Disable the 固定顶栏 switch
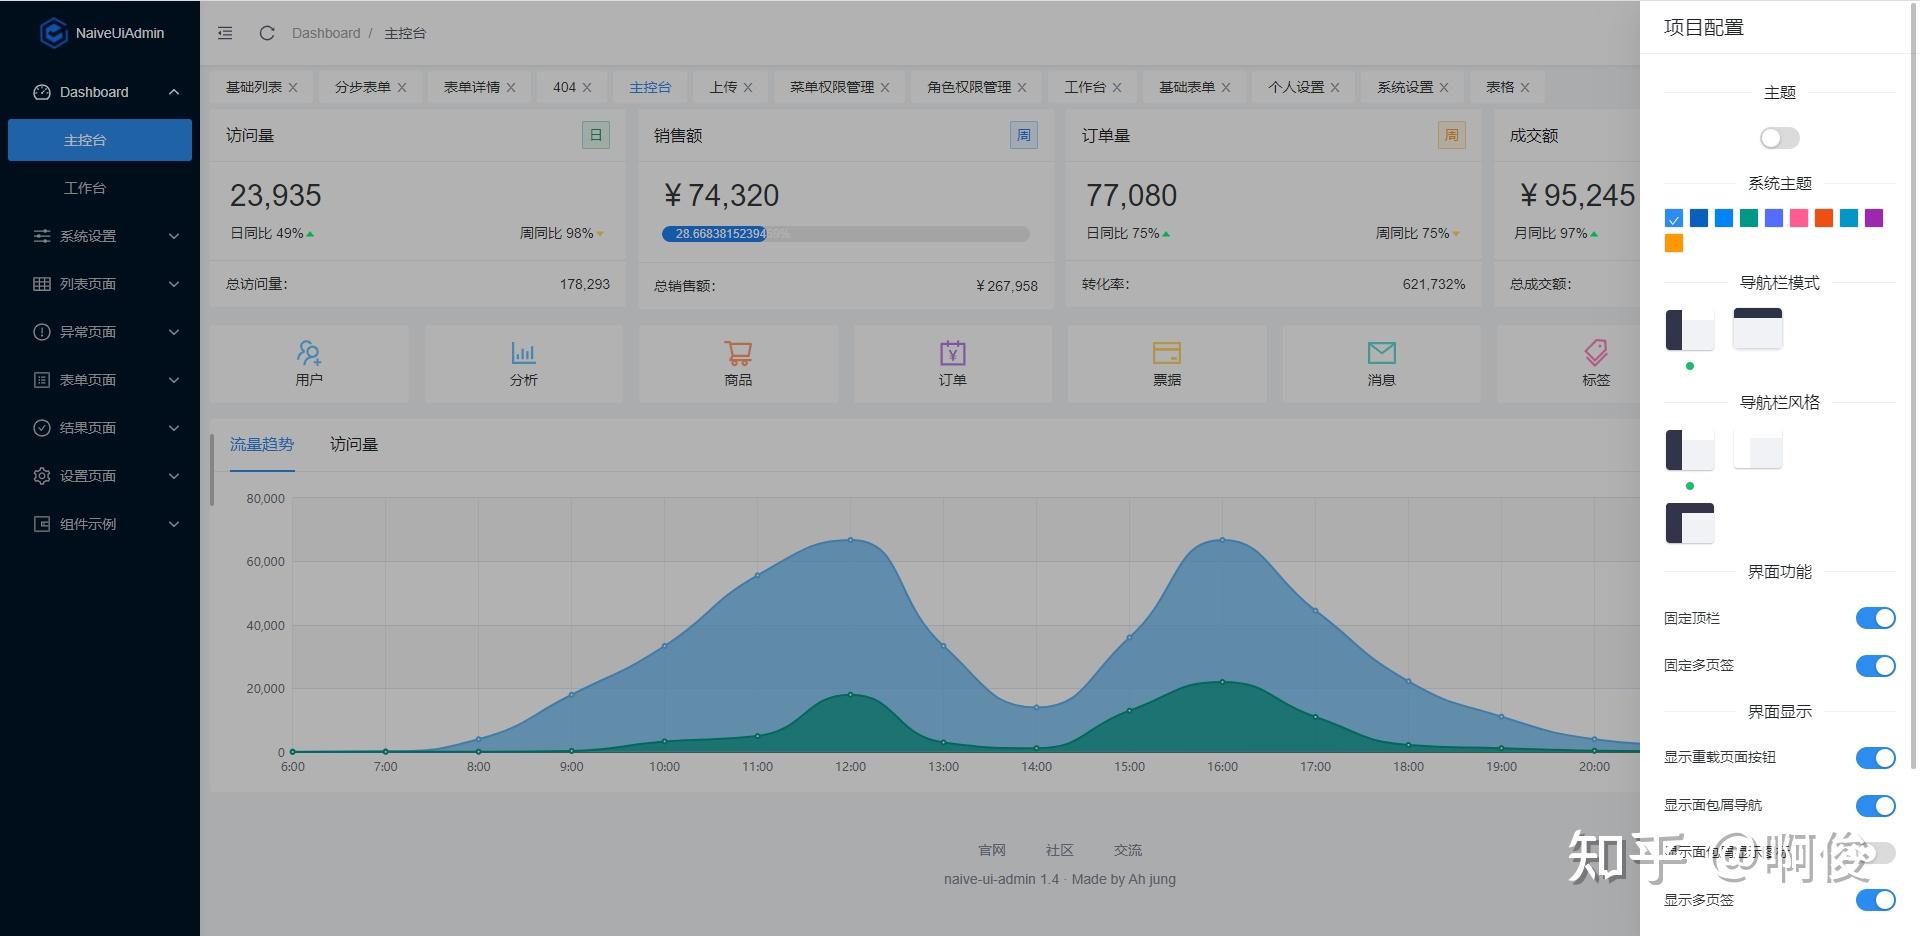 [x=1875, y=618]
